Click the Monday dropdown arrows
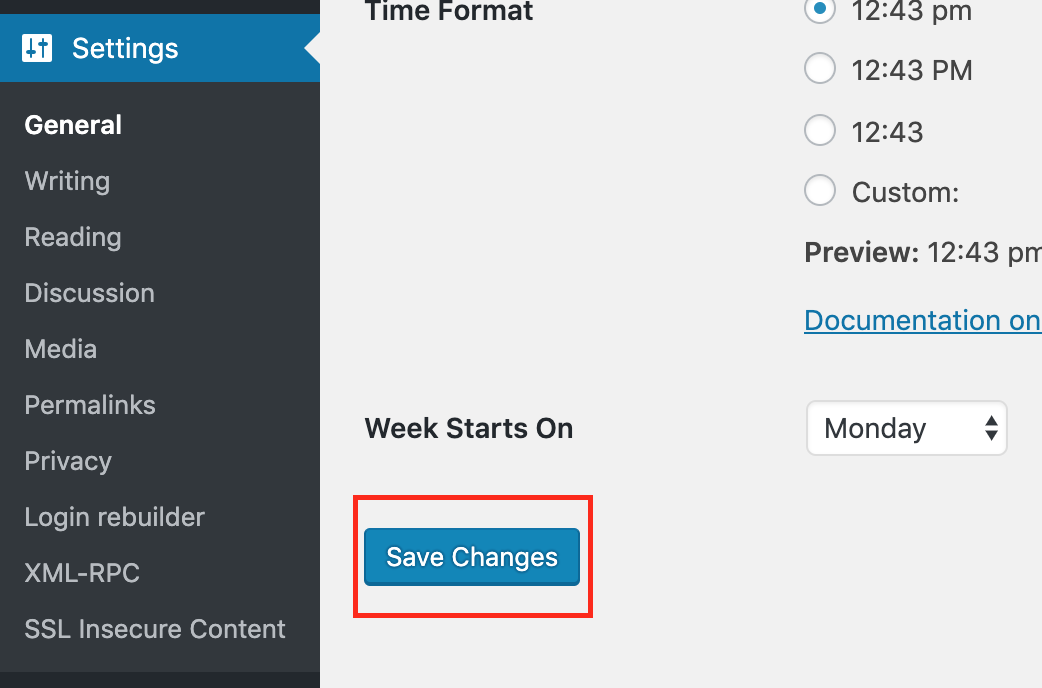This screenshot has height=688, width=1042. point(991,428)
